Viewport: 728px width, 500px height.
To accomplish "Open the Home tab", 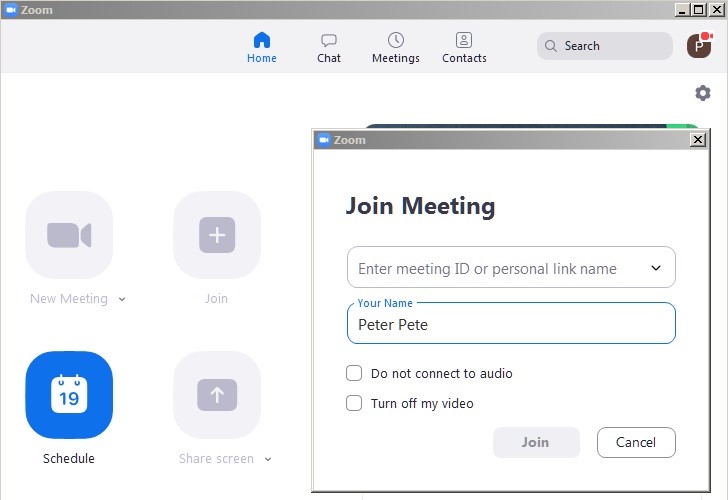I will 262,47.
